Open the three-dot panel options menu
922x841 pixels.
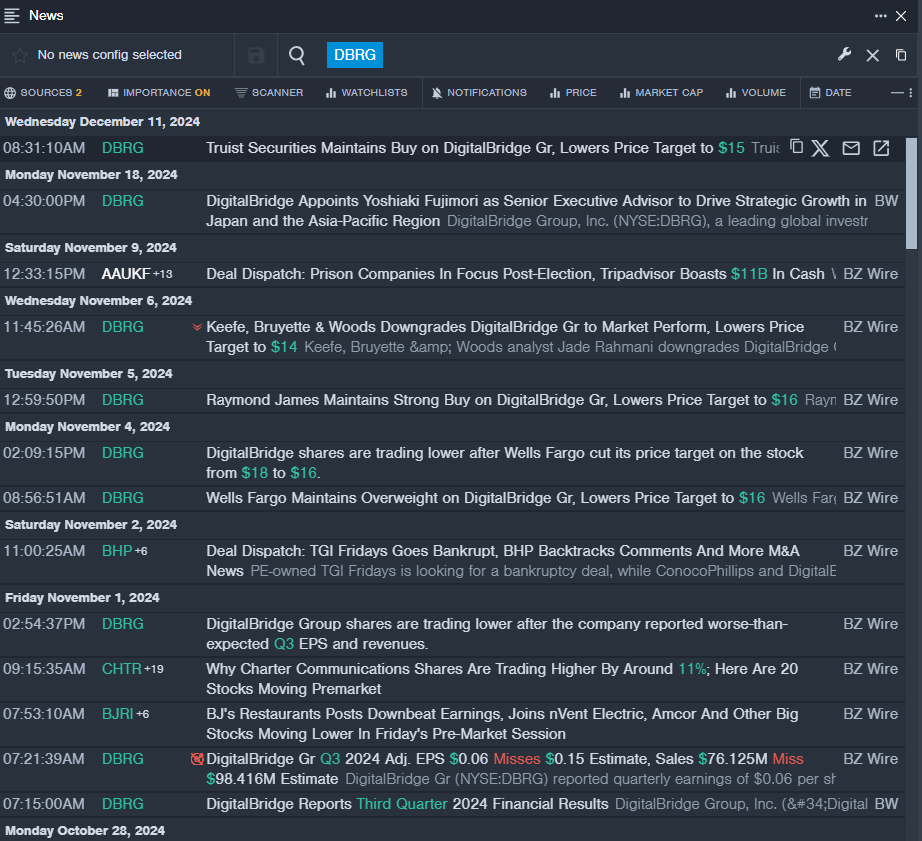[x=880, y=15]
